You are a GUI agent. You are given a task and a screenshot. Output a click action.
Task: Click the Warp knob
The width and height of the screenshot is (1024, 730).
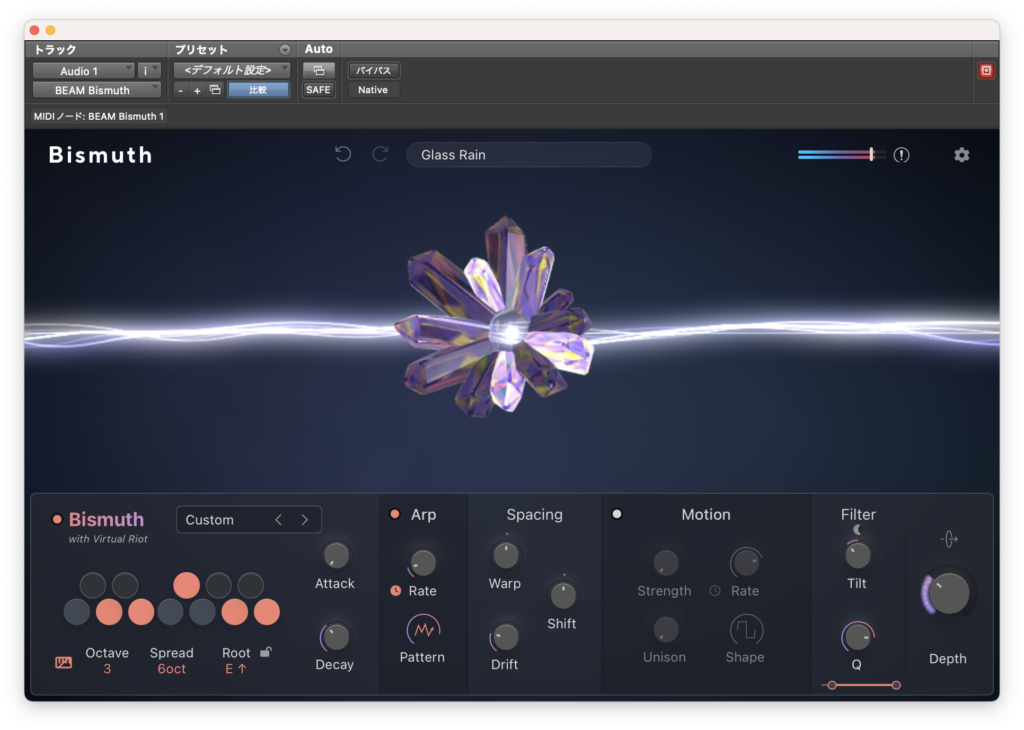(x=505, y=556)
